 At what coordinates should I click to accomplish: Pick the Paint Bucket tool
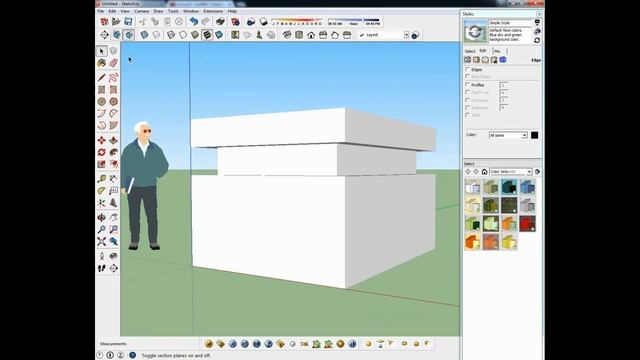pyautogui.click(x=102, y=63)
